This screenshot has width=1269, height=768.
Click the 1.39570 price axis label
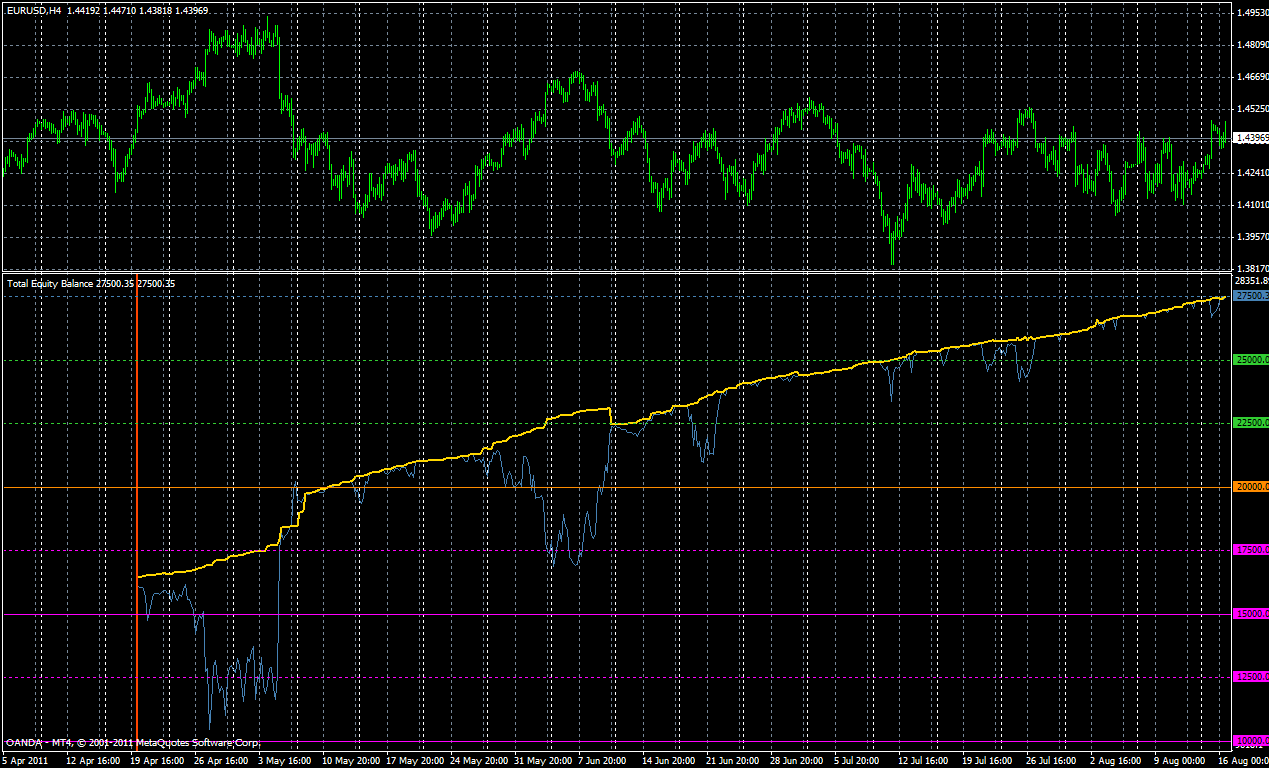[x=1253, y=237]
